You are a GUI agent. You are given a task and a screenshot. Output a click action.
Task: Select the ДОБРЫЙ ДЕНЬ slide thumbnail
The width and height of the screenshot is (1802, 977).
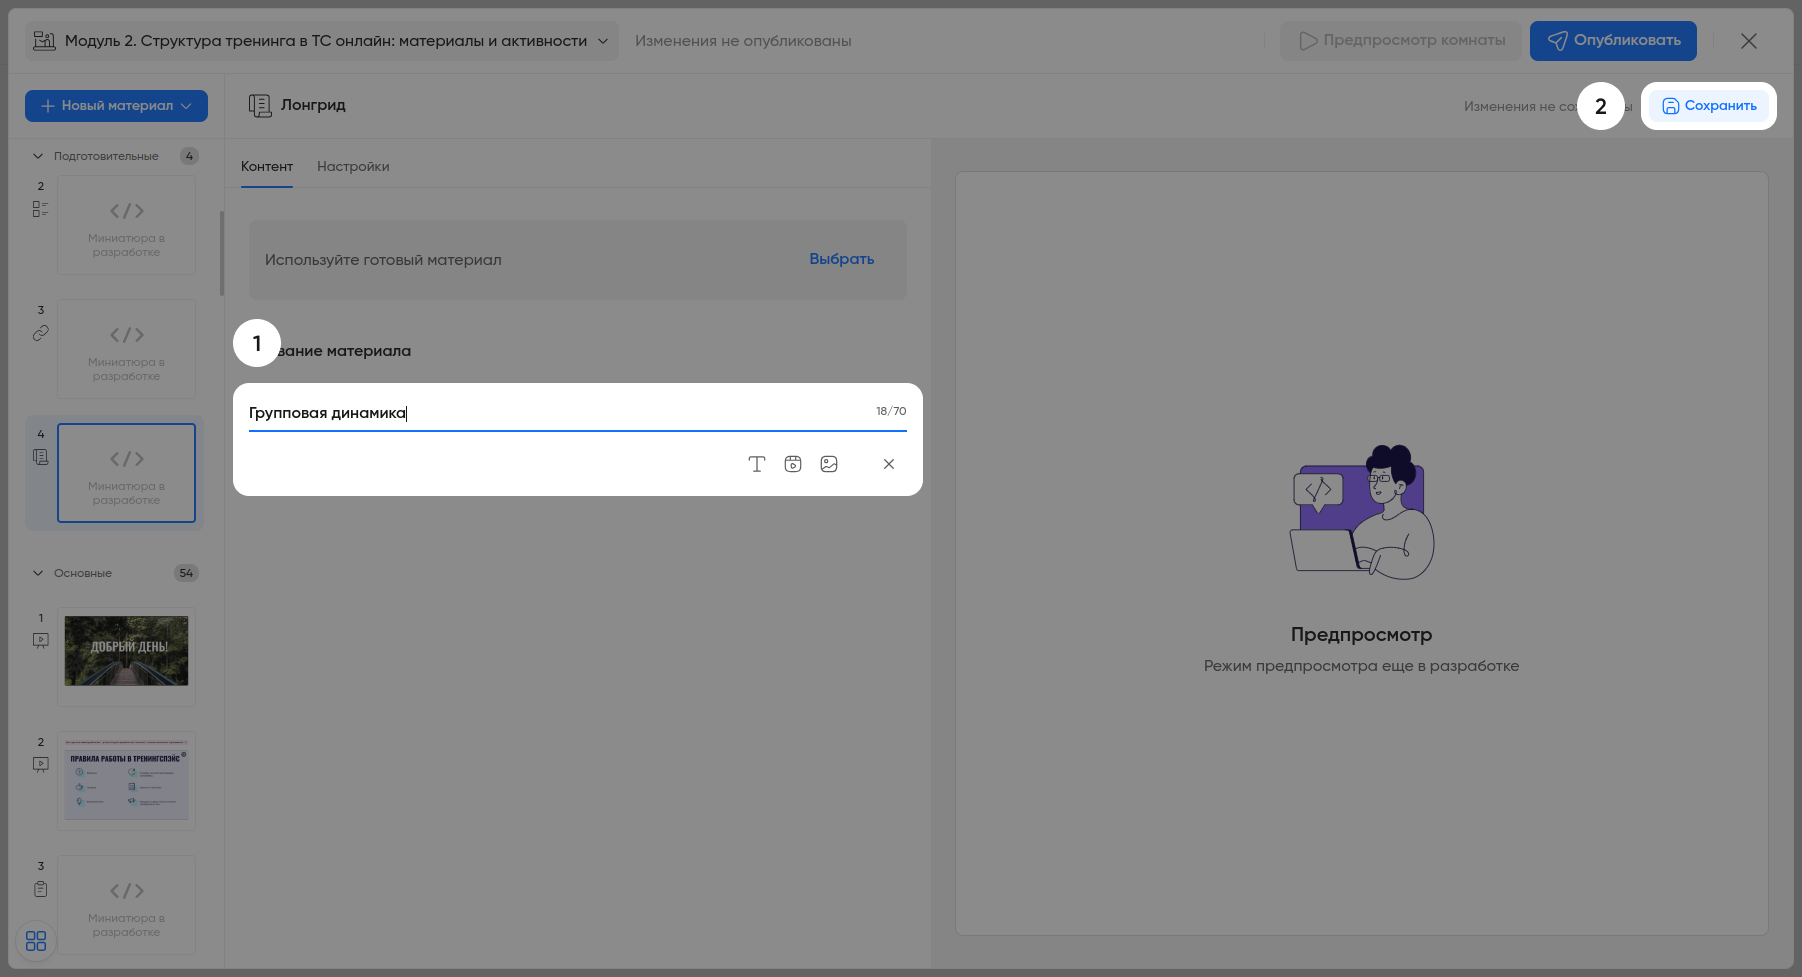[x=126, y=651]
